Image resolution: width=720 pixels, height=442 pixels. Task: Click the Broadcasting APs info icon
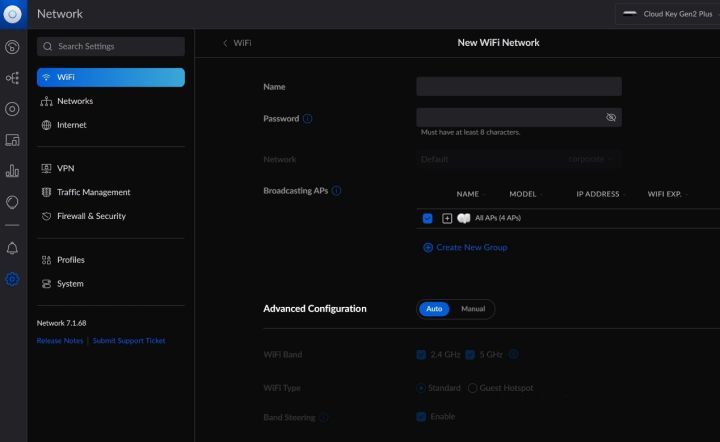[337, 190]
